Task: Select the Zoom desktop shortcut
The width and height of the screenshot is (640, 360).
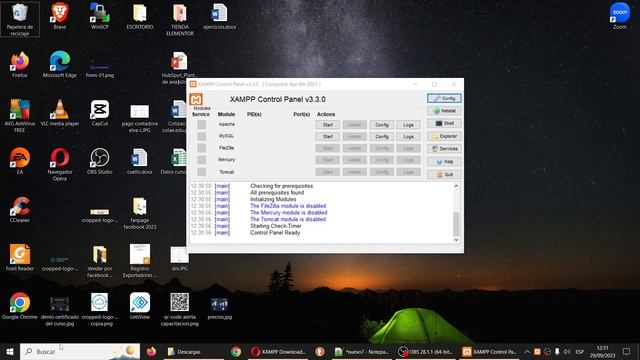Action: click(620, 16)
